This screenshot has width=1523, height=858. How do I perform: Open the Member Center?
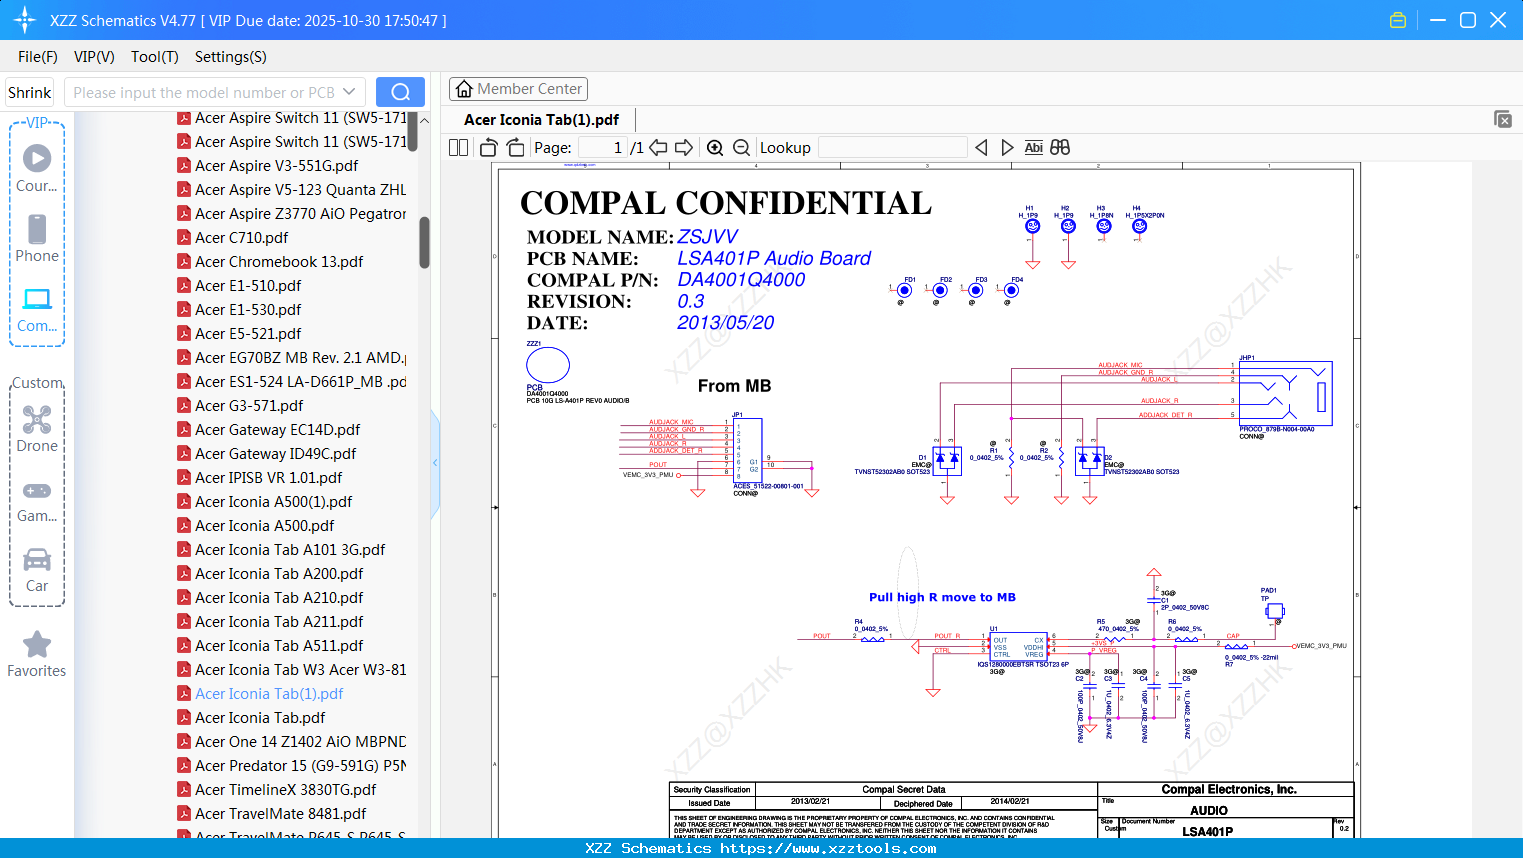pos(518,89)
